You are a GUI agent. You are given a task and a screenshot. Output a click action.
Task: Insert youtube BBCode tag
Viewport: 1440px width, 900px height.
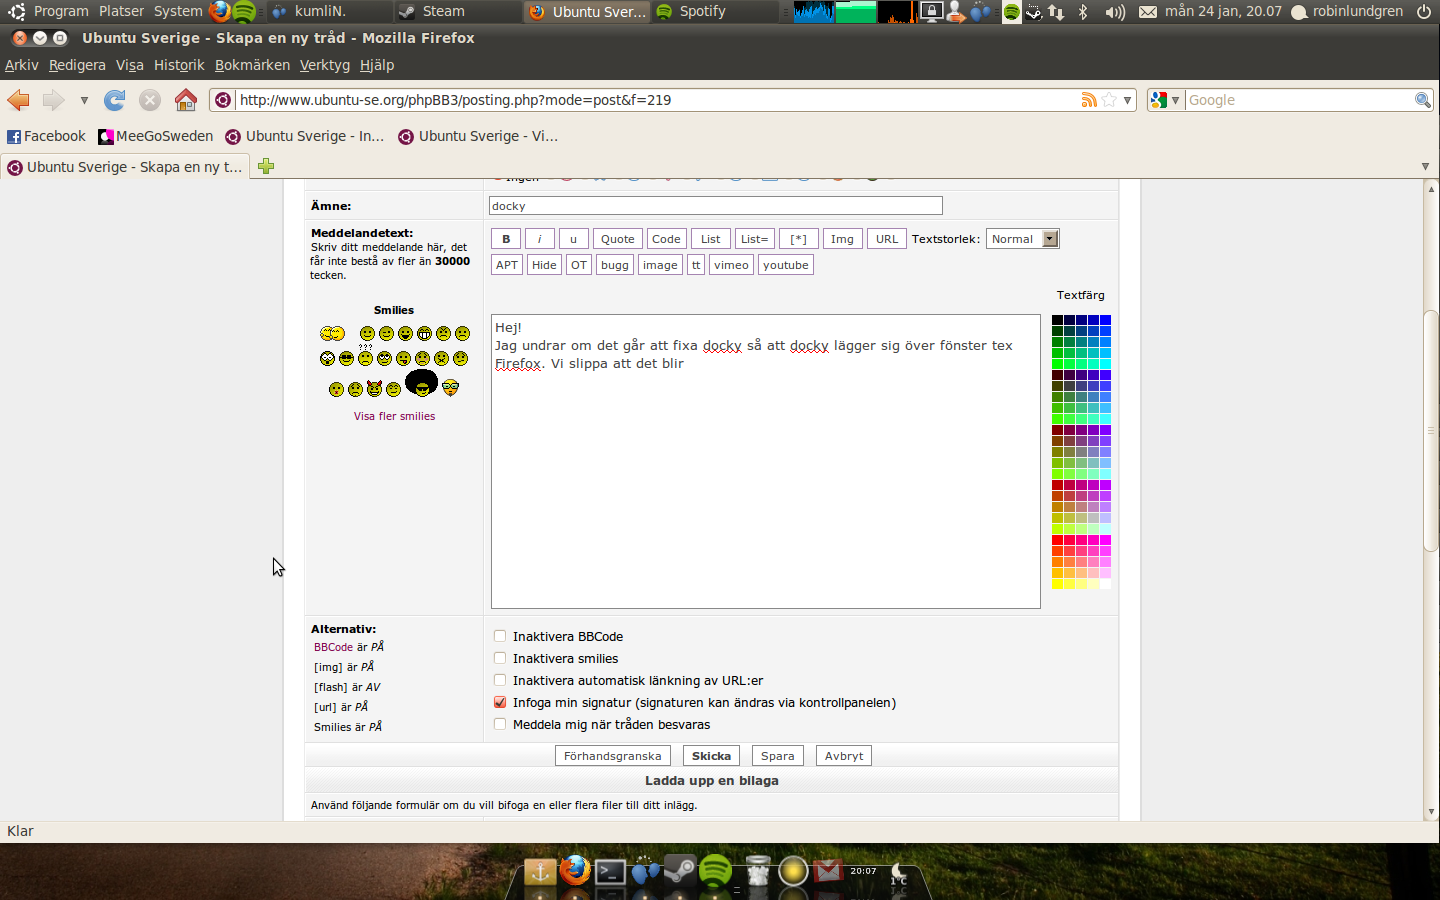coord(785,265)
